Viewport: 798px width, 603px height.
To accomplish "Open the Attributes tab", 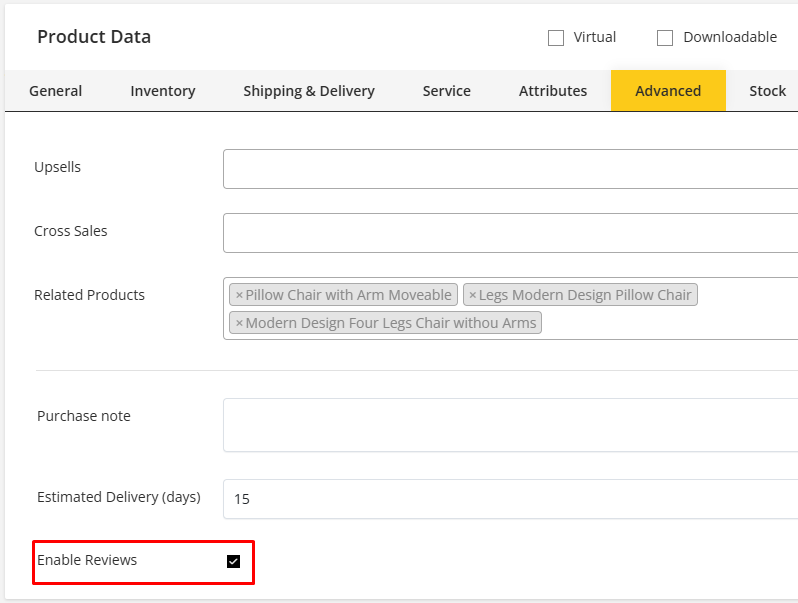I will tap(553, 91).
